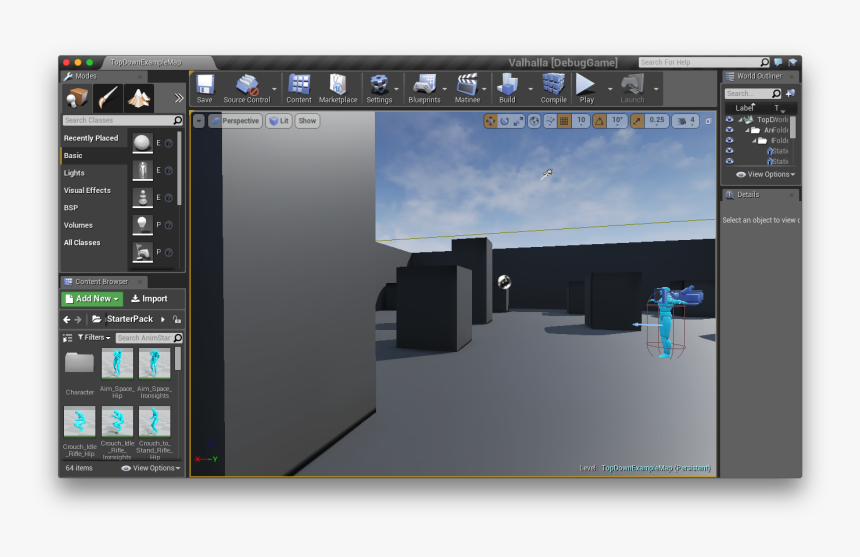Select the scale gizmo tool
The image size is (860, 557).
coord(518,121)
